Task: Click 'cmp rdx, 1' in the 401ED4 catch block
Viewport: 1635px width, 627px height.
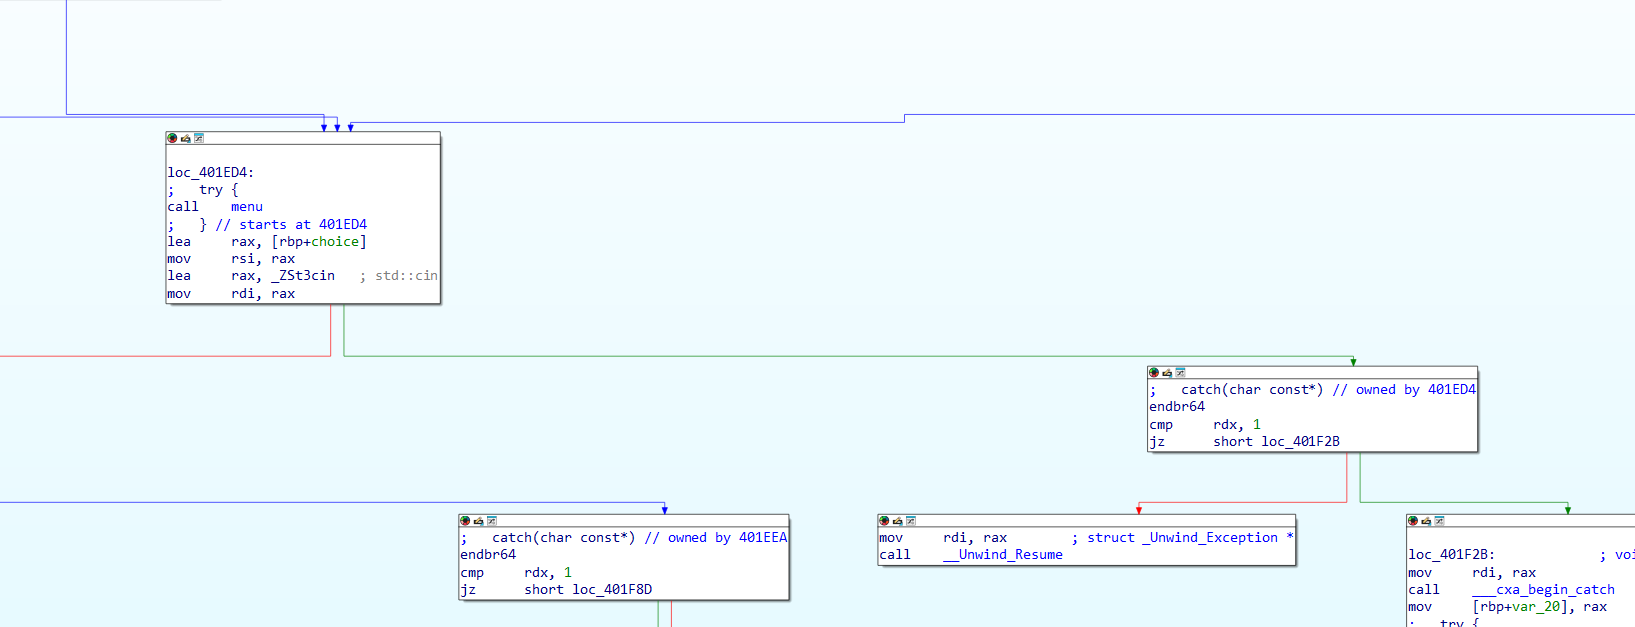Action: coord(1205,425)
